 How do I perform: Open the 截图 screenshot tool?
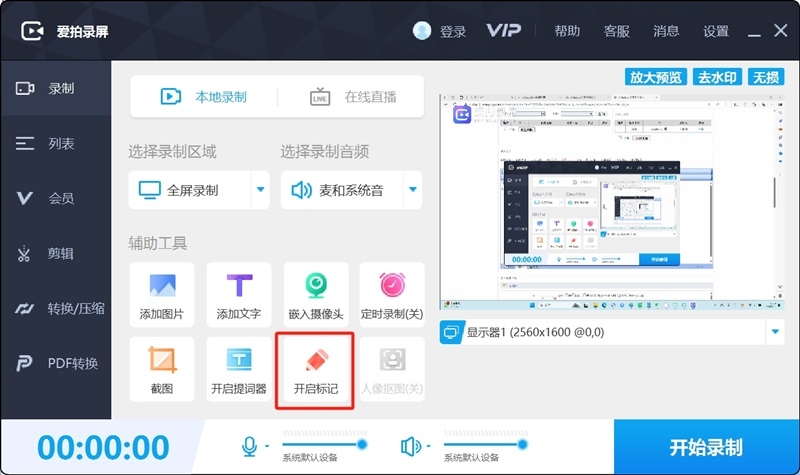pyautogui.click(x=162, y=369)
